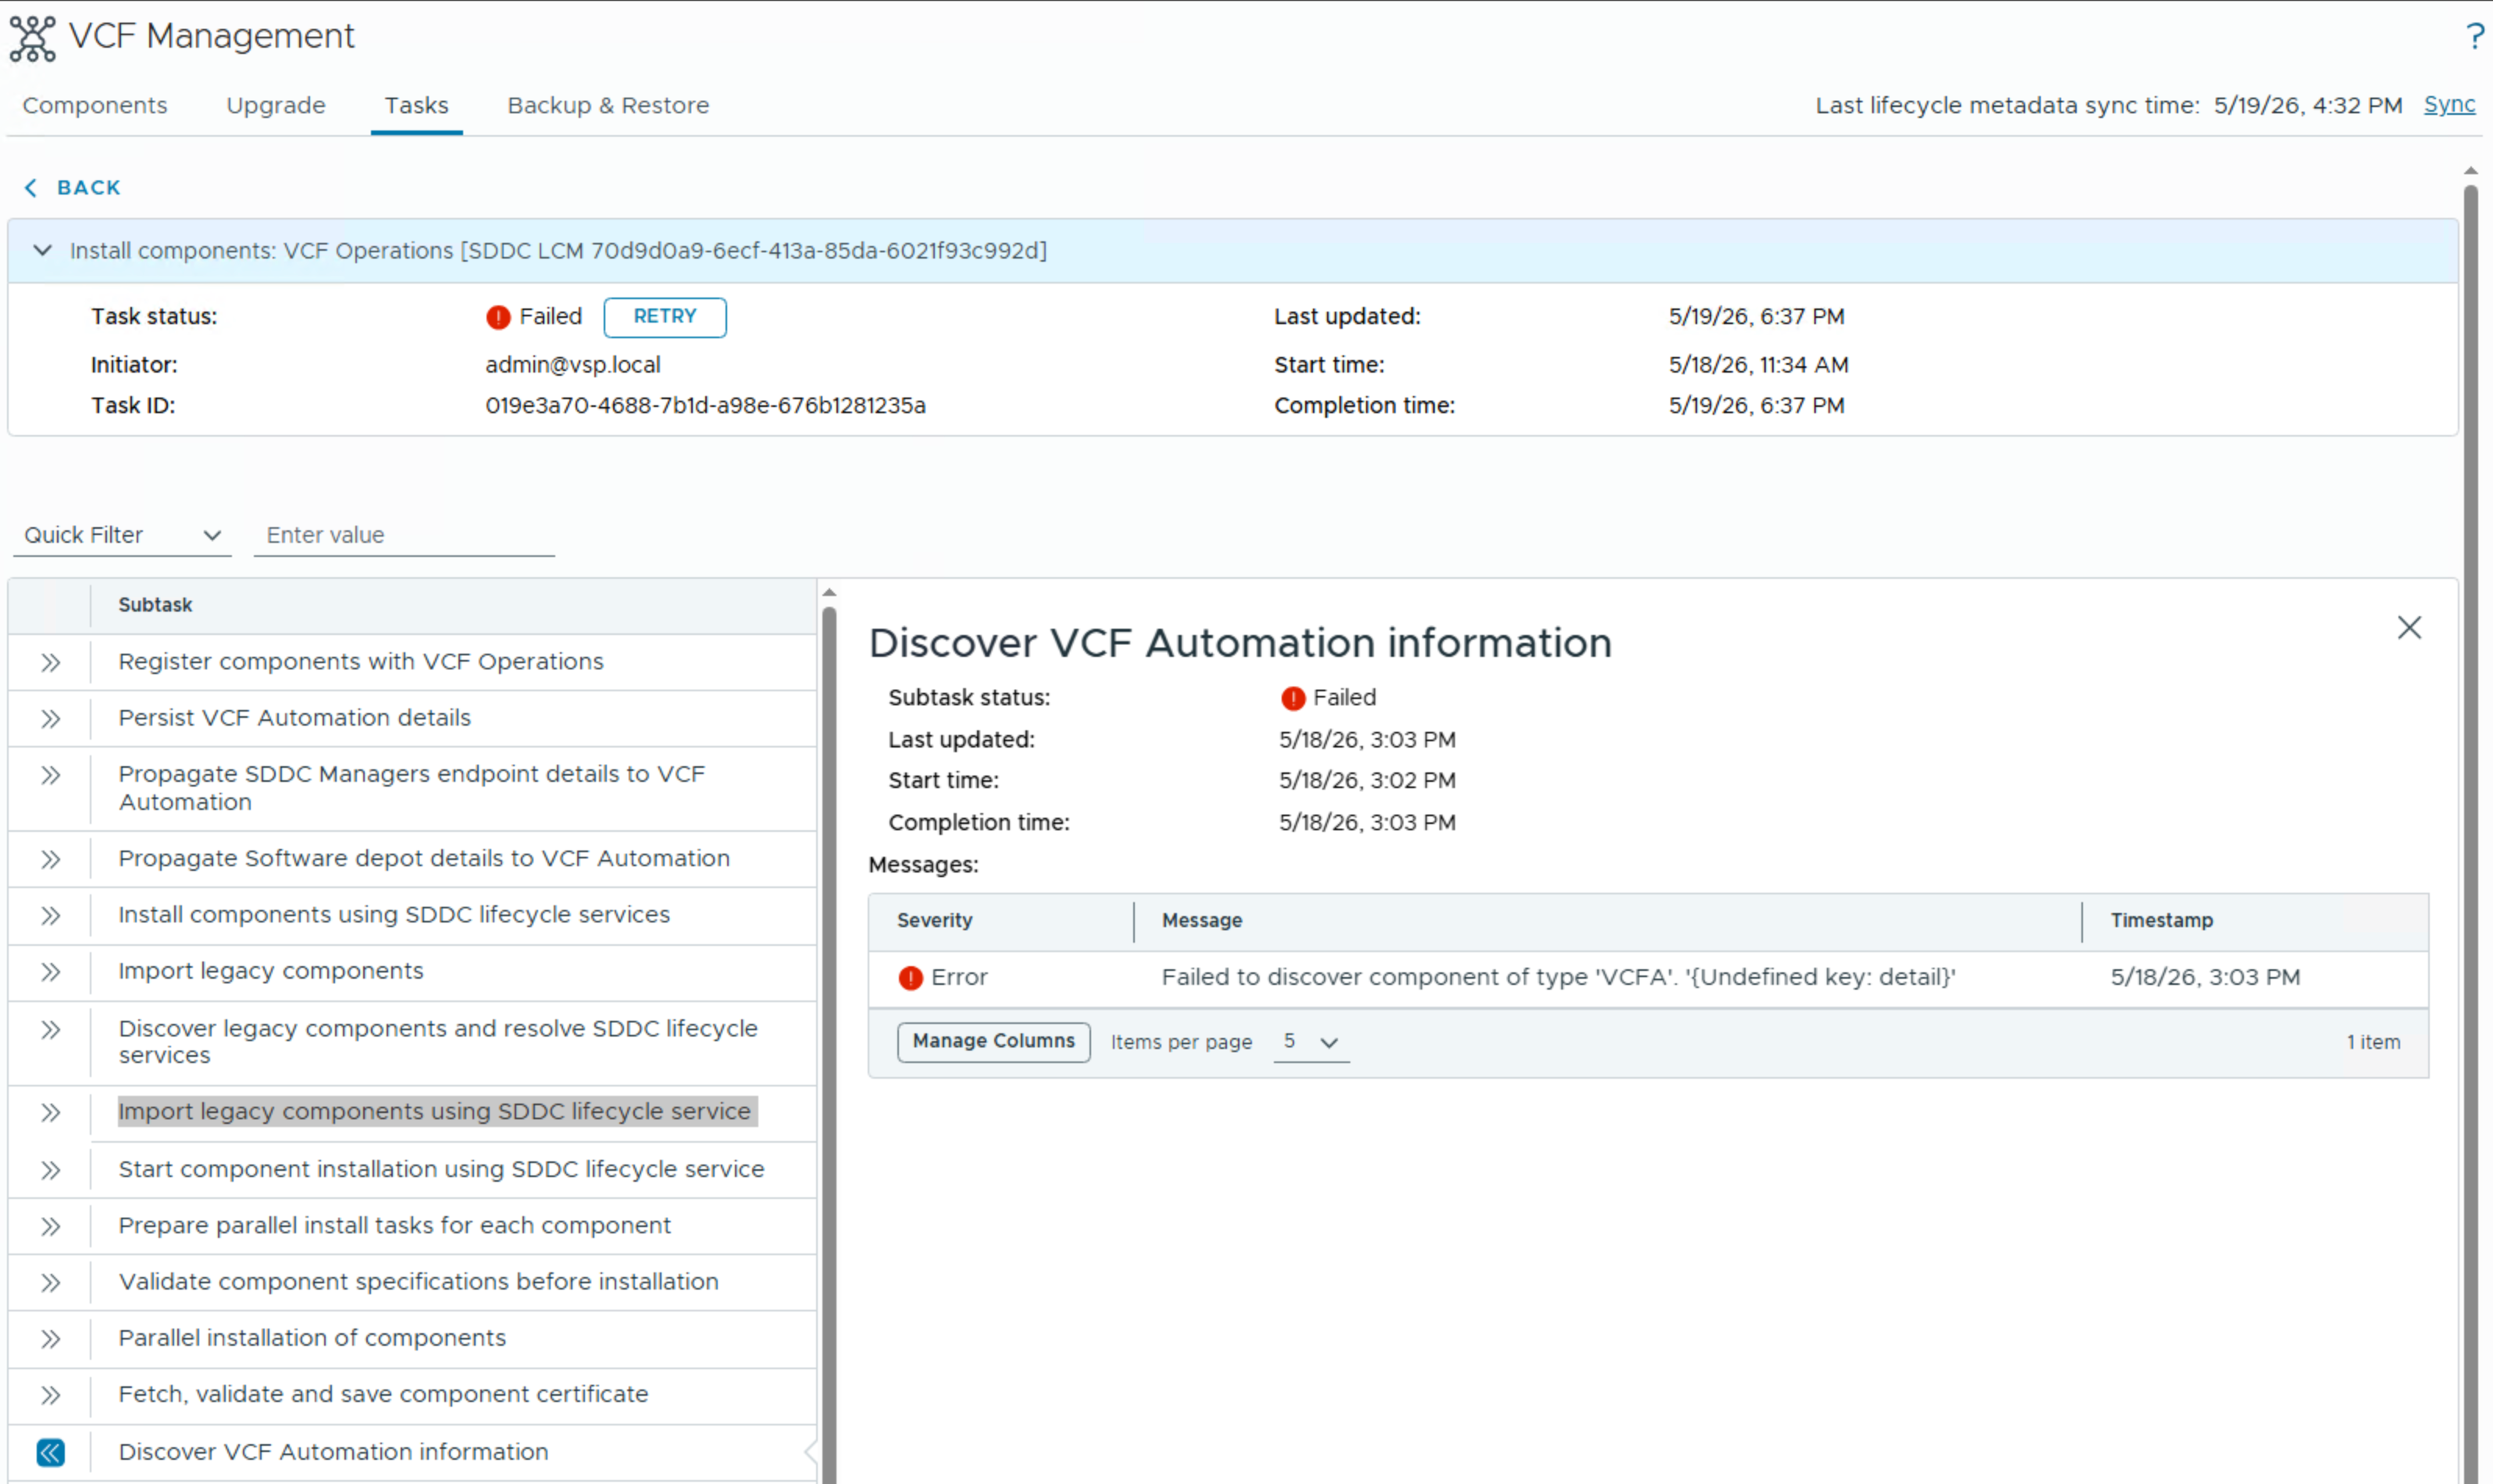
Task: Expand details for Propagate SDDC Managers endpoint subtask
Action: click(50, 775)
